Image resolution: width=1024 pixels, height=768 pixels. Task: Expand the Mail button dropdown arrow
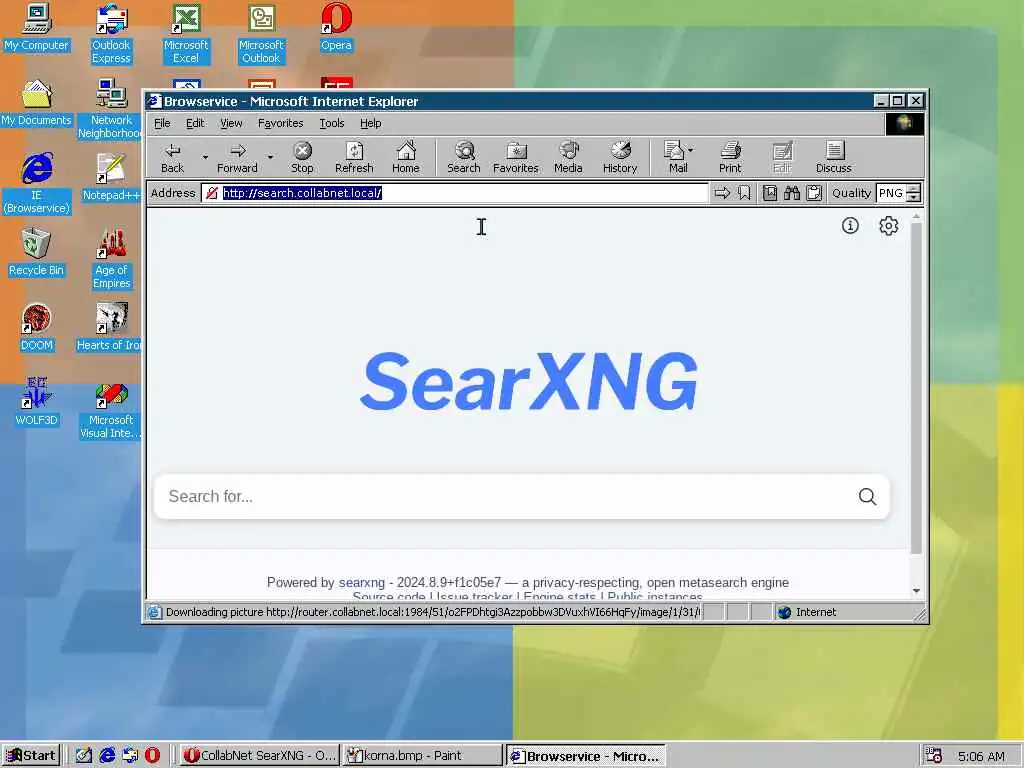(691, 150)
